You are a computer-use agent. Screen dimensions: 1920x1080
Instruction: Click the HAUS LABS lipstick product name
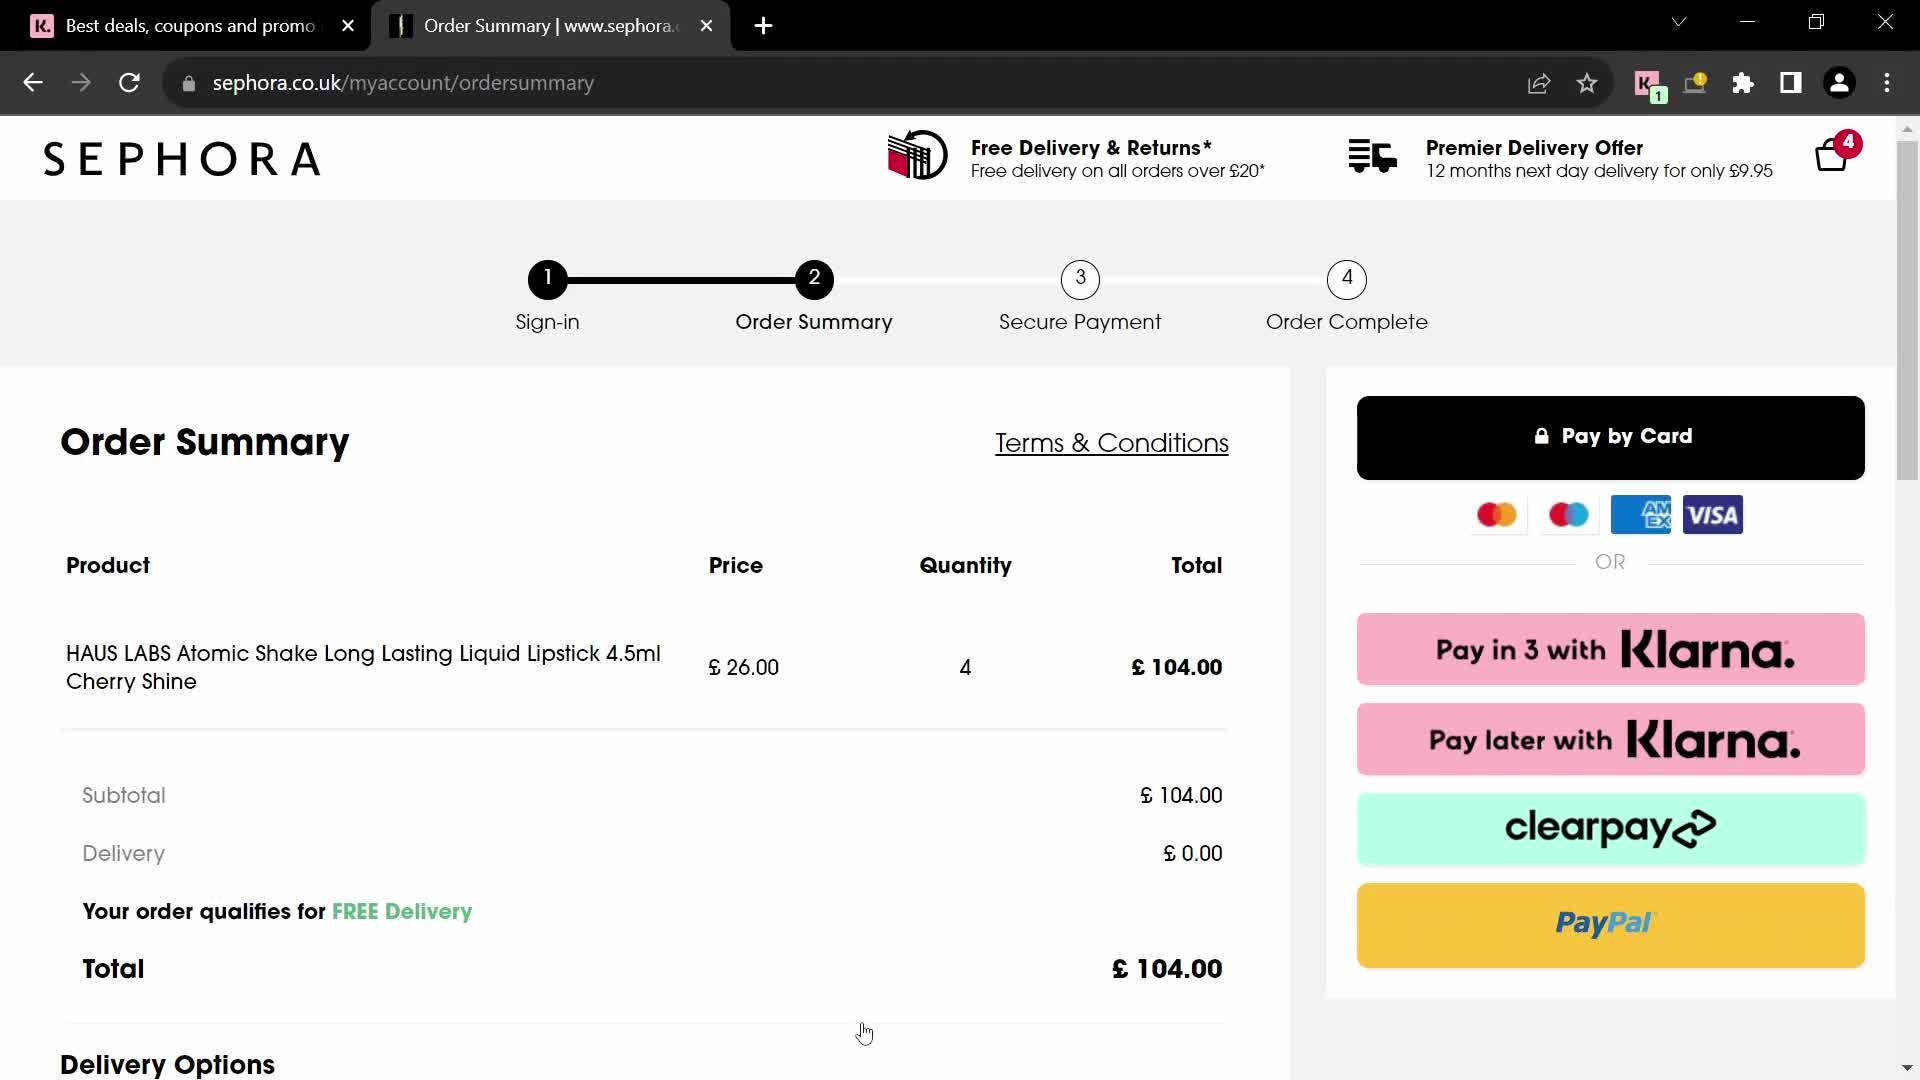pyautogui.click(x=363, y=667)
